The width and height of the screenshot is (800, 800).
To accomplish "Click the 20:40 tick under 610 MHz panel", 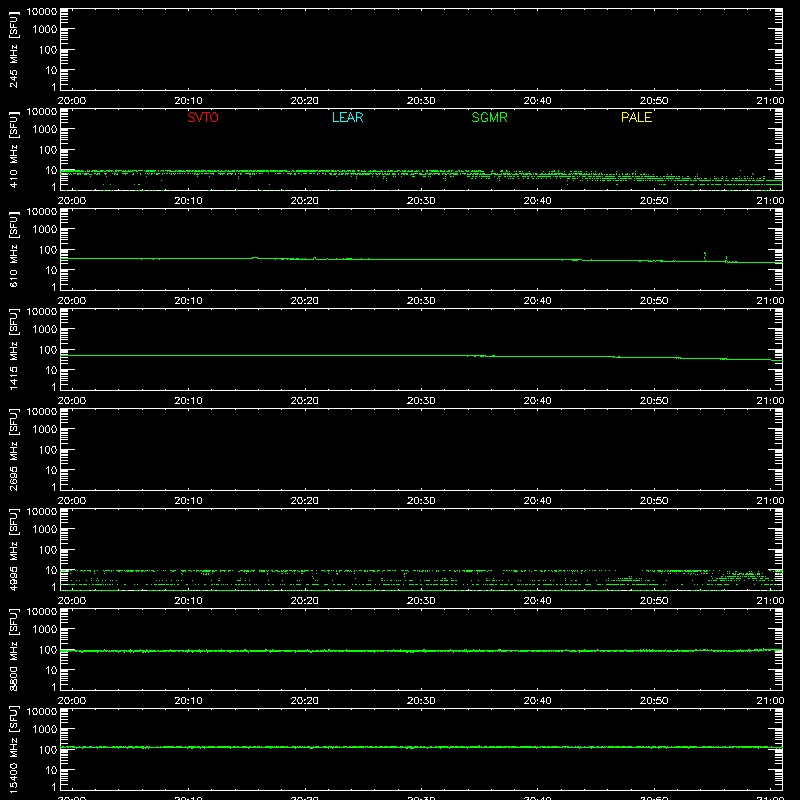I will (537, 301).
